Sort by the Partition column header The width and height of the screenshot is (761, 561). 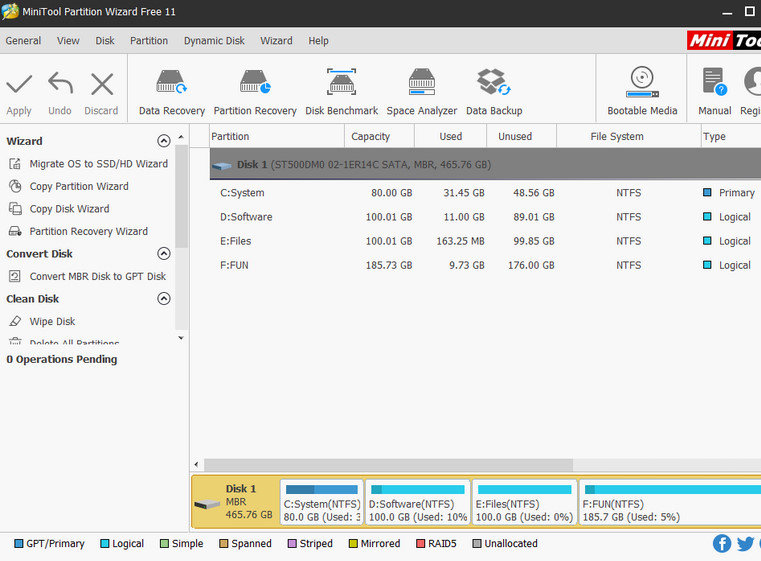pos(277,136)
